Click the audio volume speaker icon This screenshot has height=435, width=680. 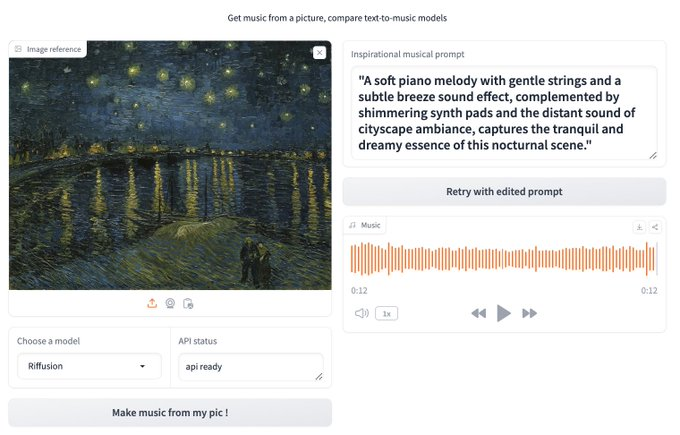361,313
